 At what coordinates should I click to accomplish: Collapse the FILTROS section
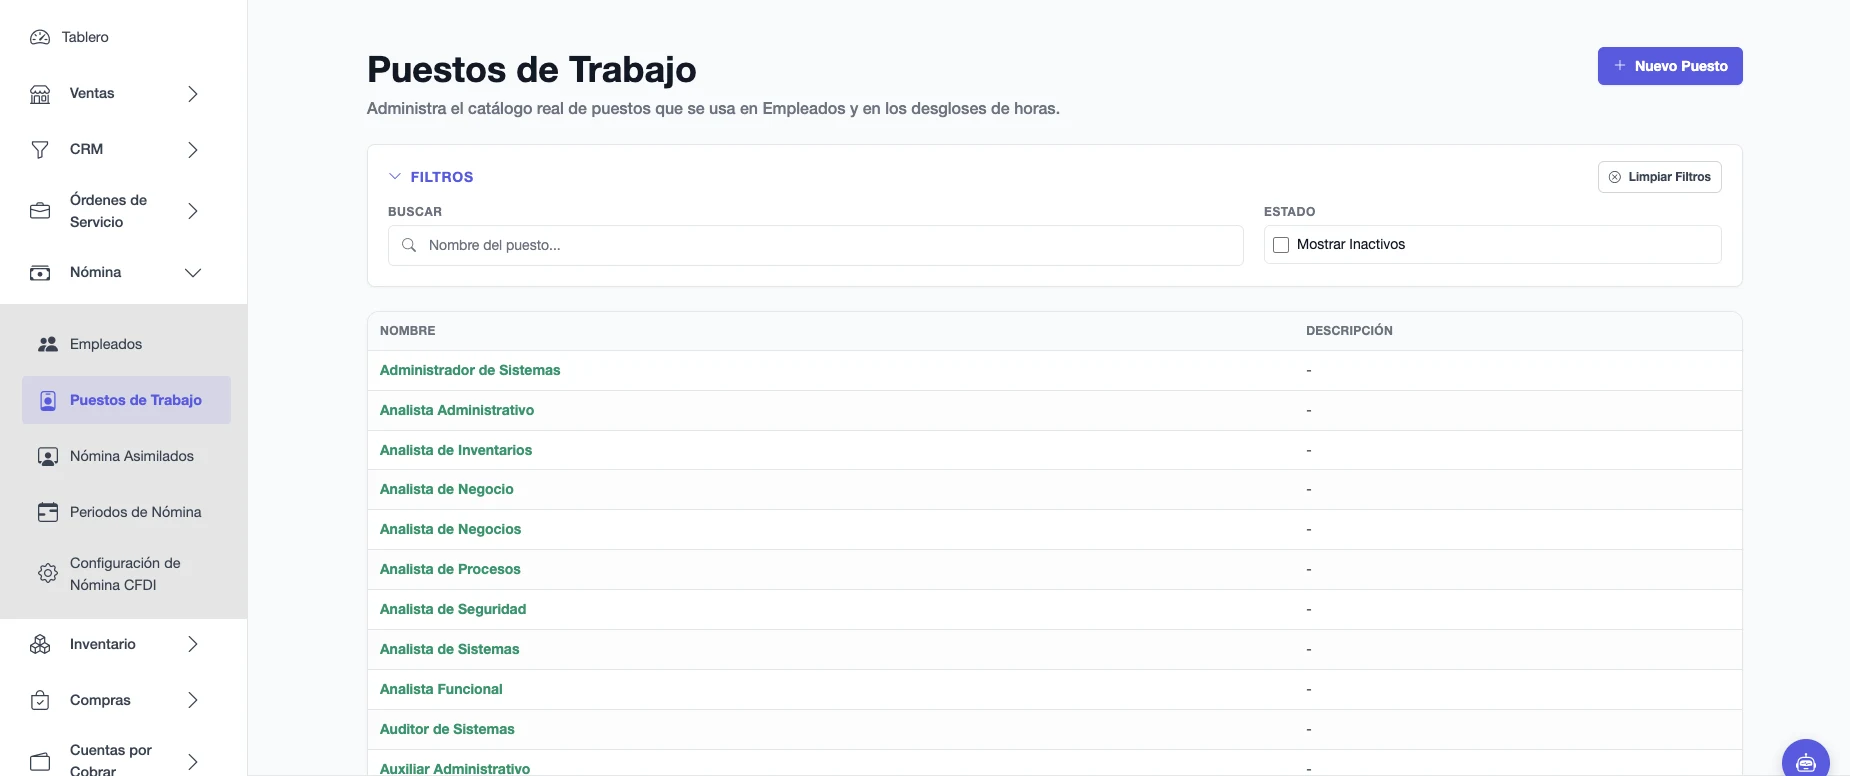(x=431, y=177)
